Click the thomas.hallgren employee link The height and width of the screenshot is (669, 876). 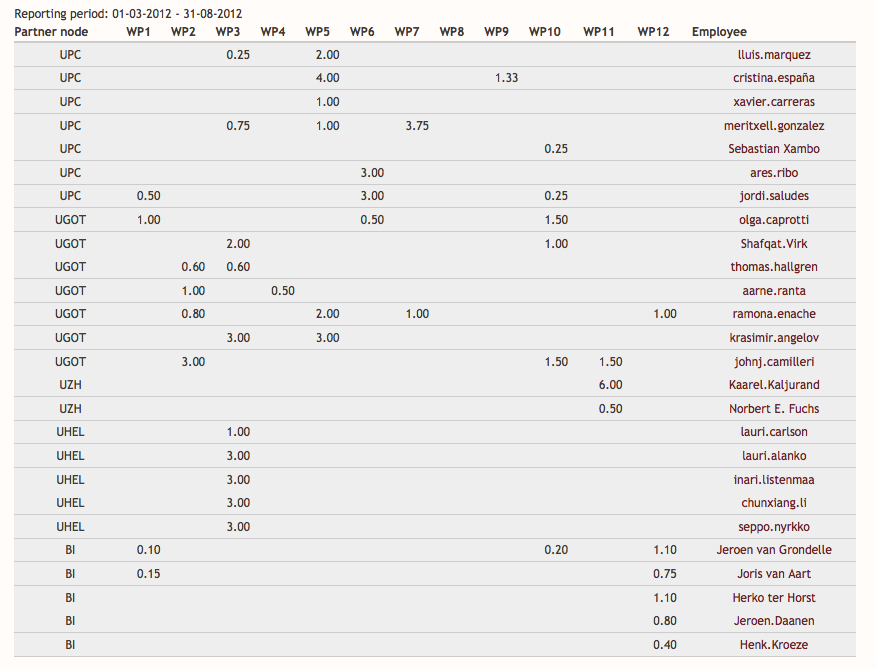774,267
